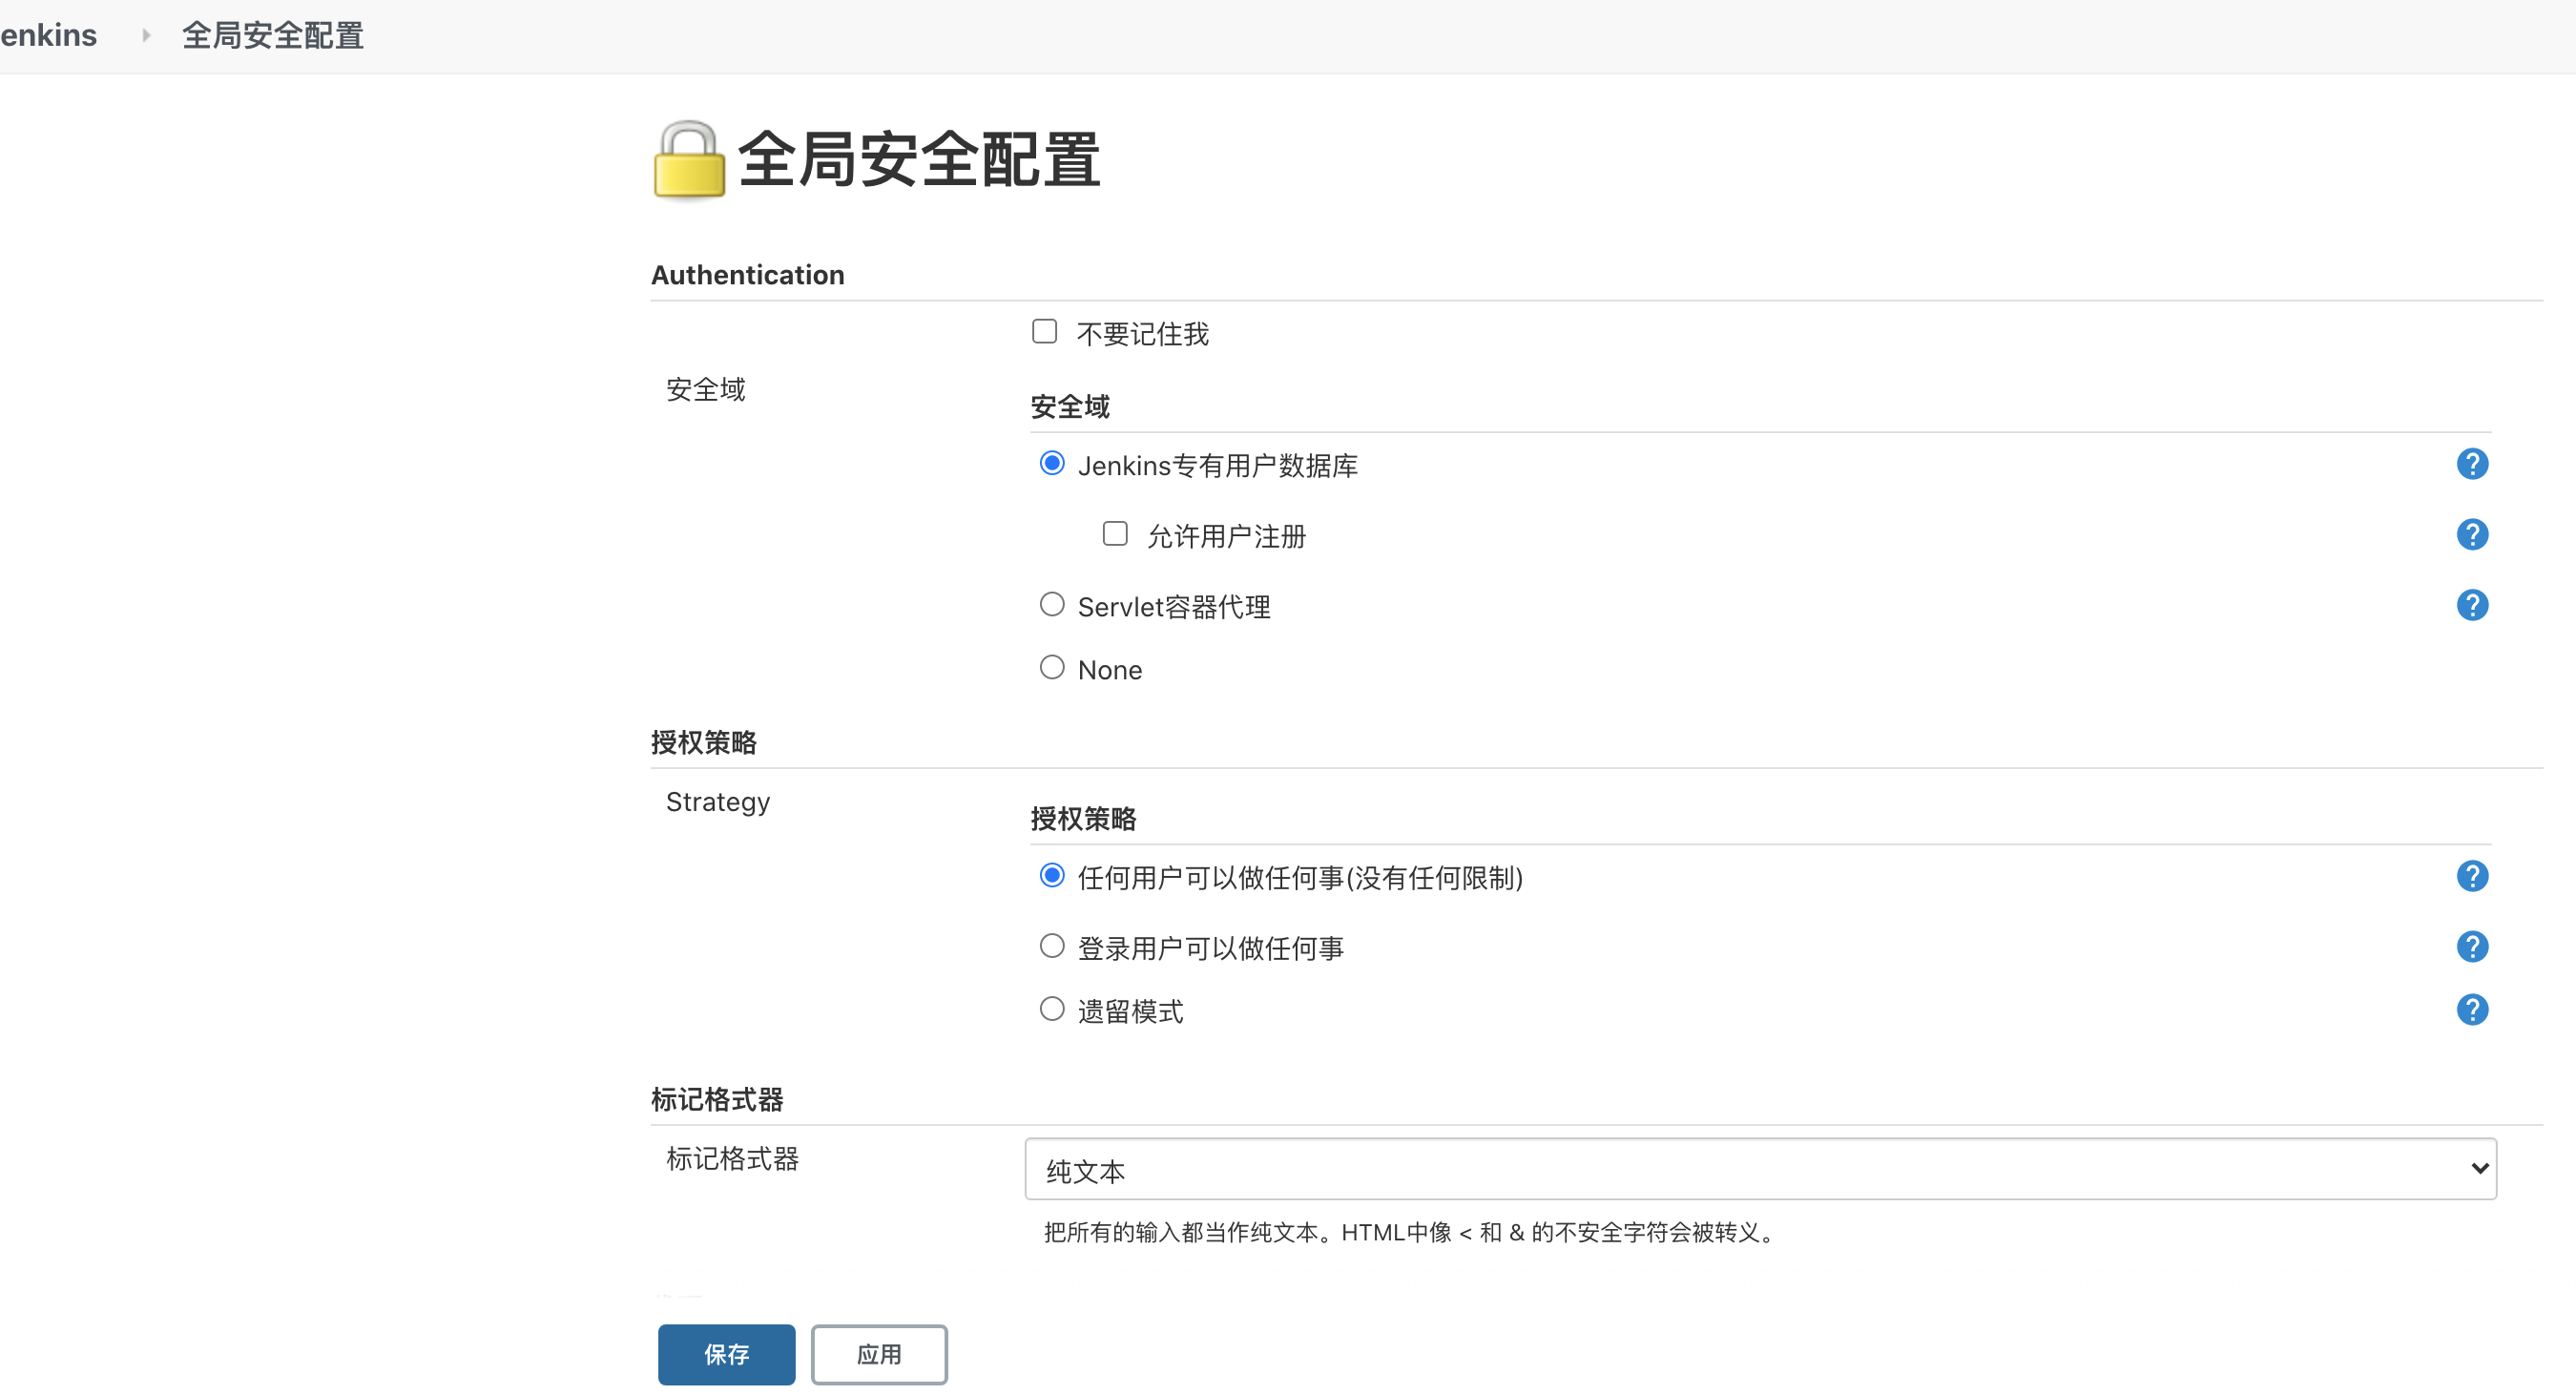Open help for 允许用户注册 option
2576x1395 pixels.
pyautogui.click(x=2471, y=535)
